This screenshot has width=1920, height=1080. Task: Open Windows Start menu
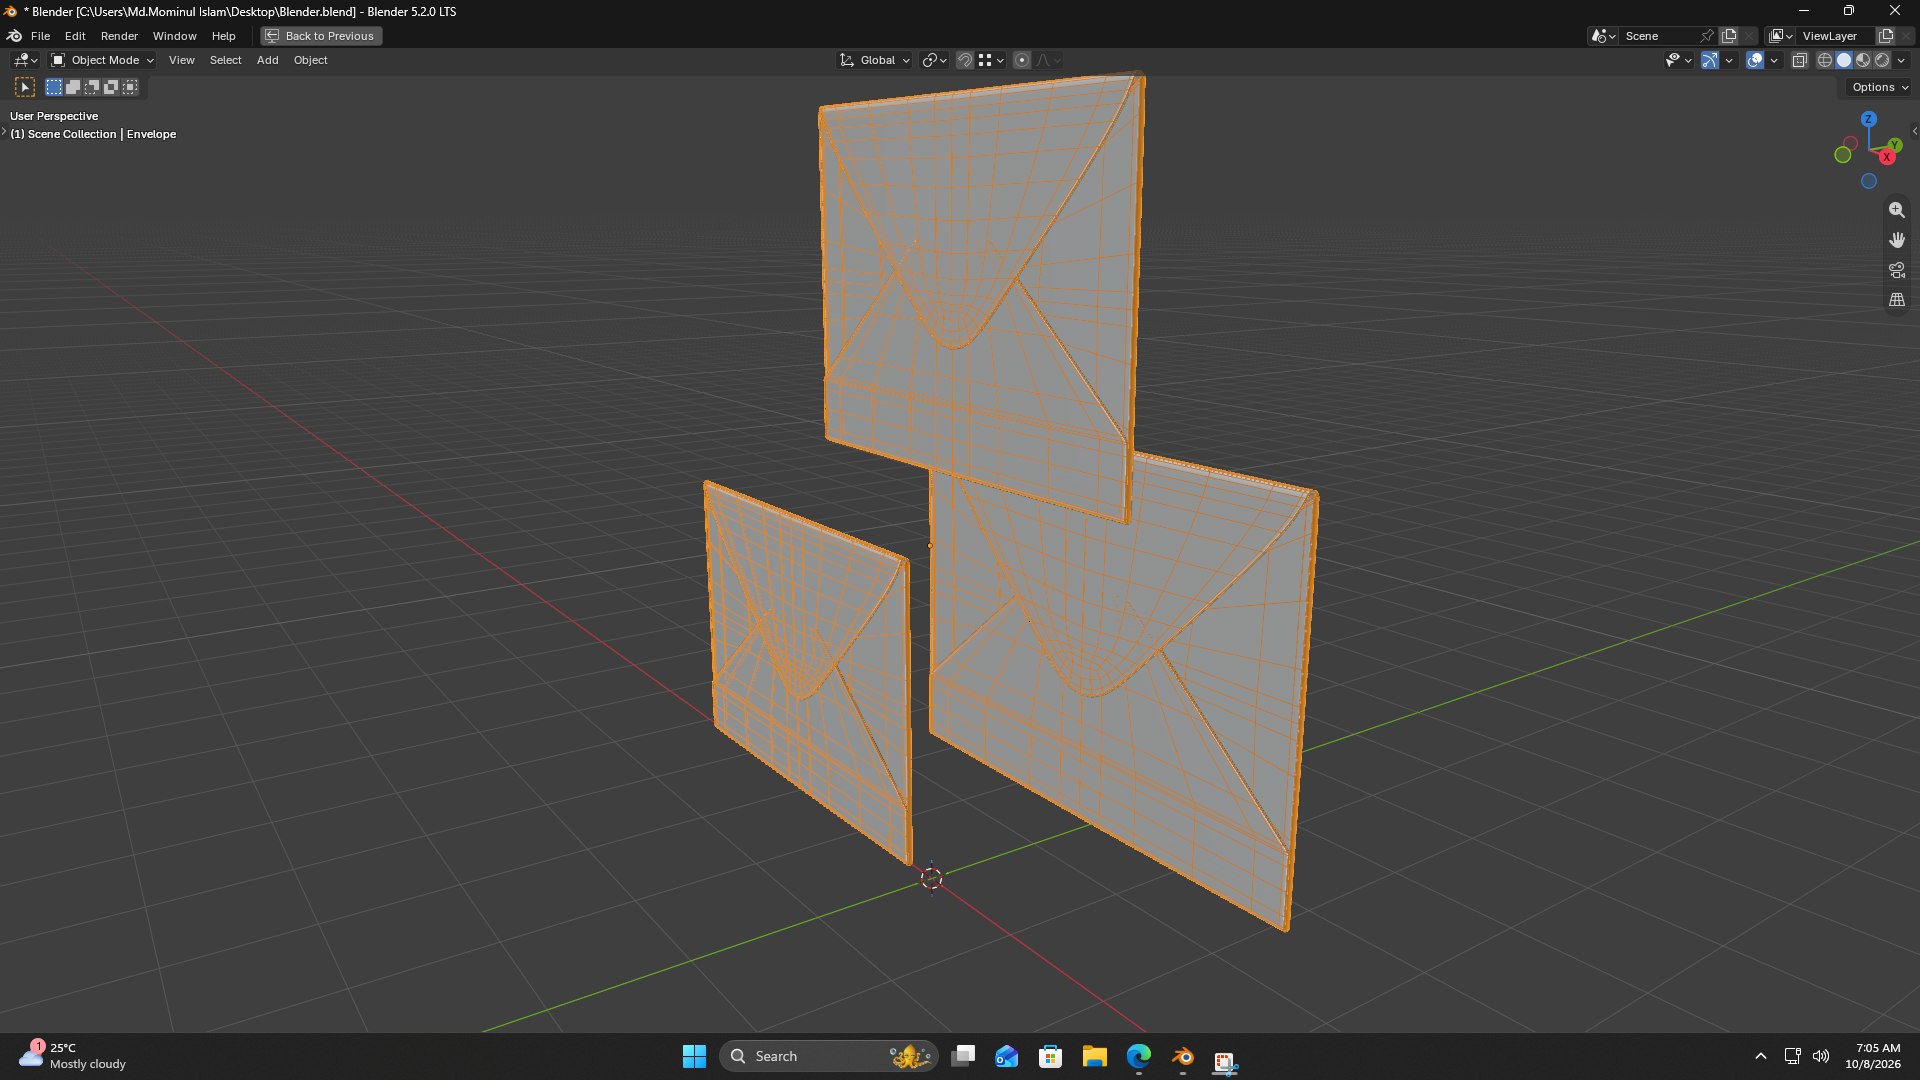pos(694,1057)
